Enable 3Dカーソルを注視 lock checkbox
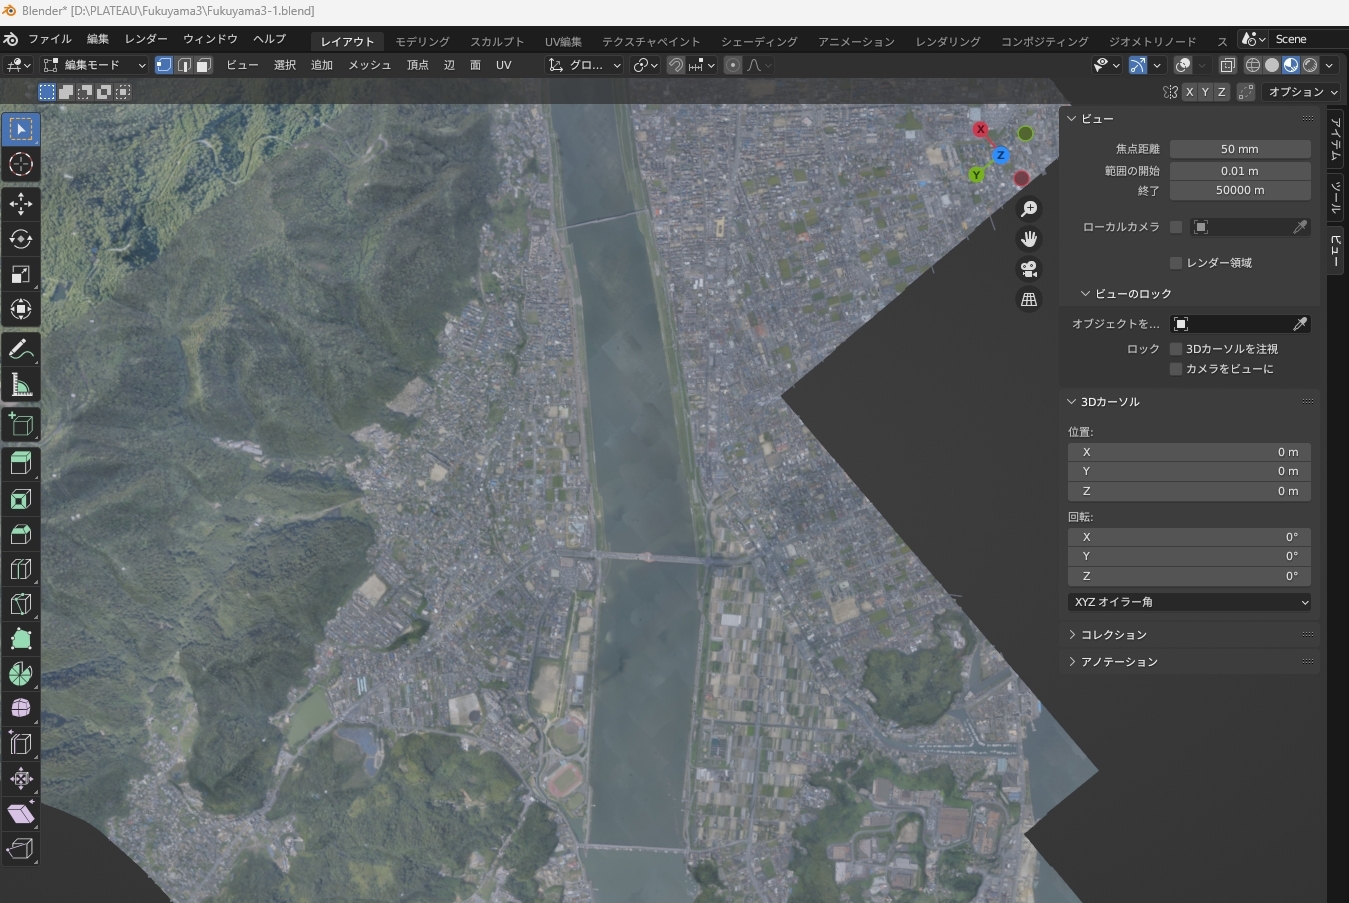This screenshot has width=1349, height=903. point(1176,349)
